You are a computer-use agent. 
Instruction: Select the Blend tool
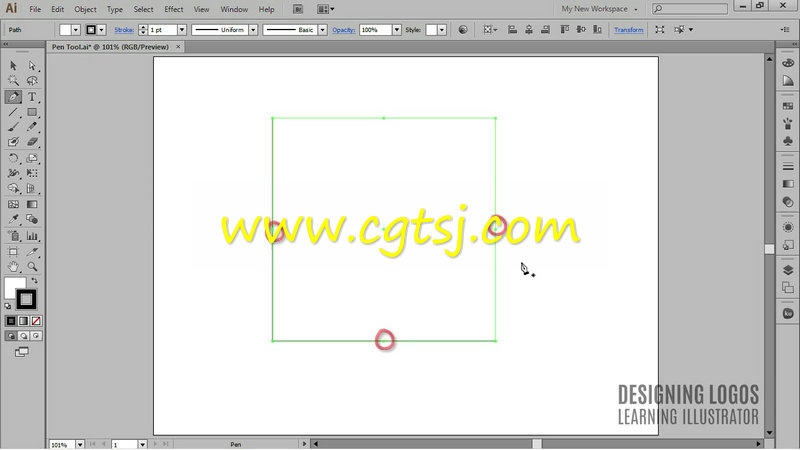point(32,219)
